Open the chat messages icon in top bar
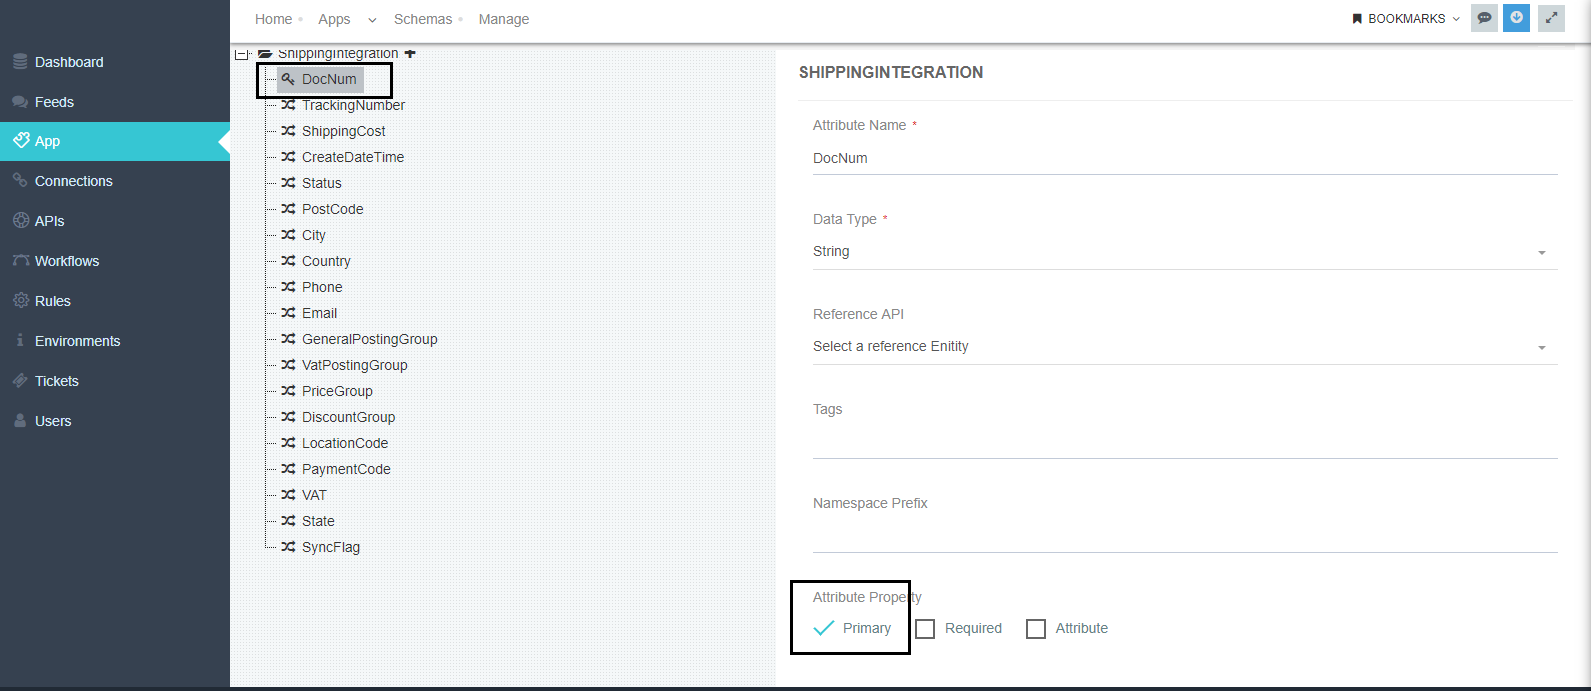The height and width of the screenshot is (691, 1591). [x=1484, y=18]
